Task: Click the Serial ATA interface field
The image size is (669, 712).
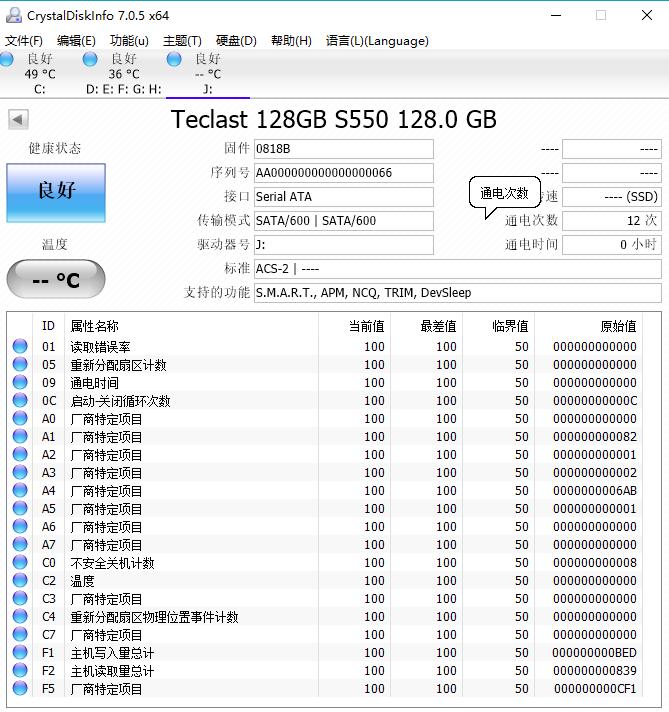Action: (344, 197)
